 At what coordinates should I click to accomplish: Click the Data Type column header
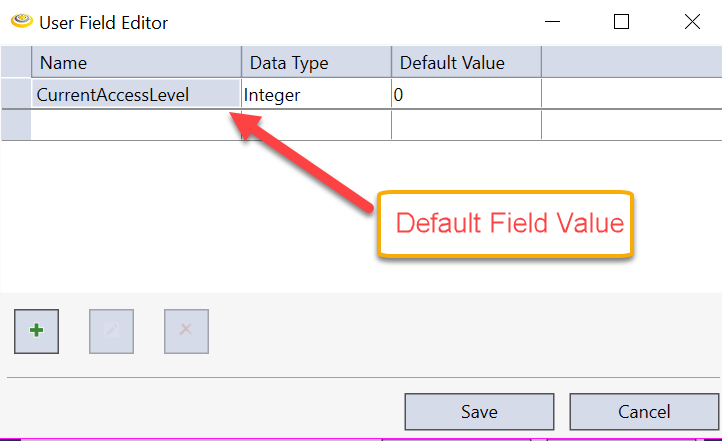click(x=316, y=63)
